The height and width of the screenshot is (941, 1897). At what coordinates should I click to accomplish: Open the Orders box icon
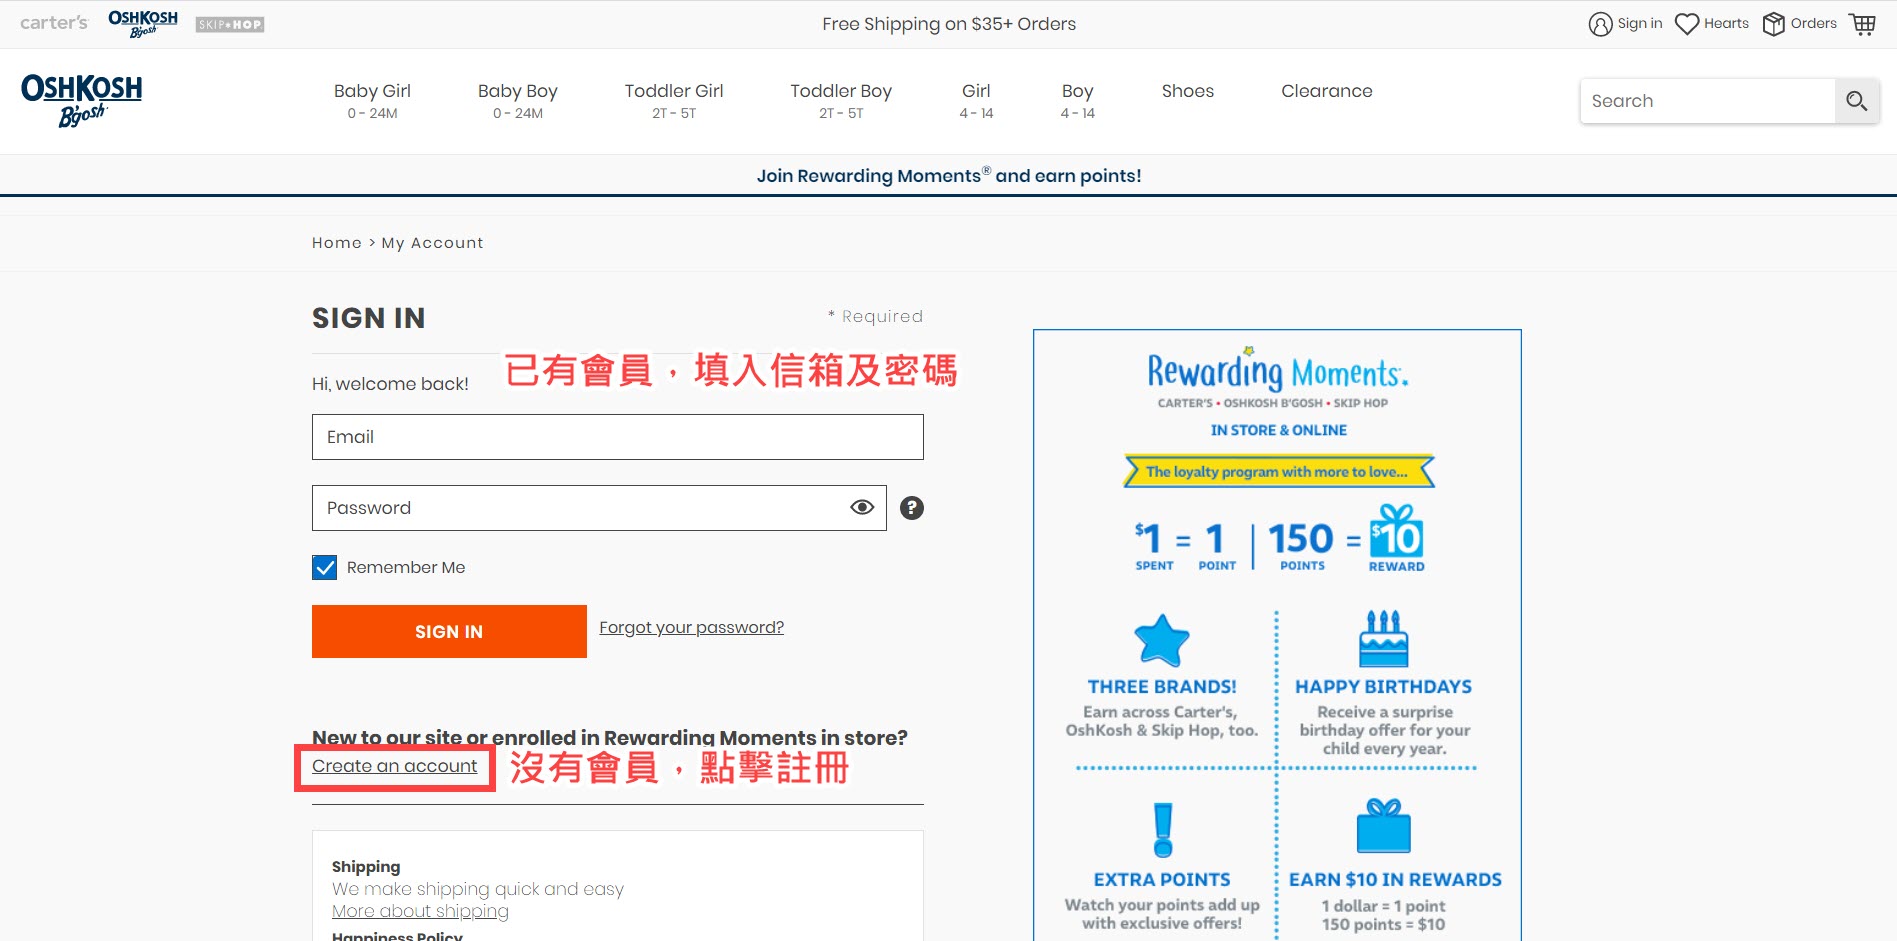point(1773,24)
